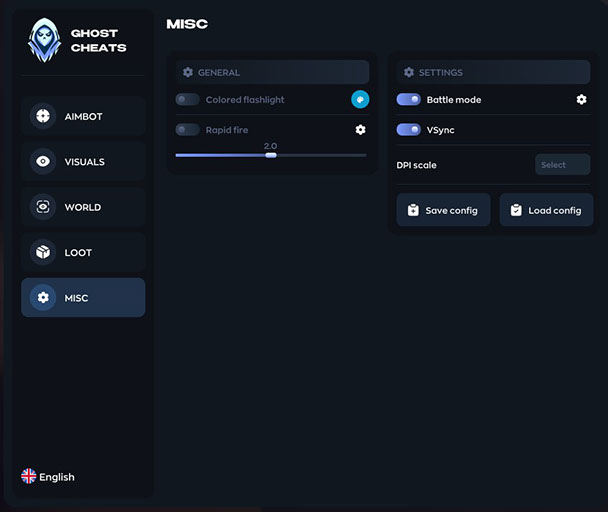Viewport: 608px width, 512px height.
Task: Switch off VSync
Action: pos(408,130)
